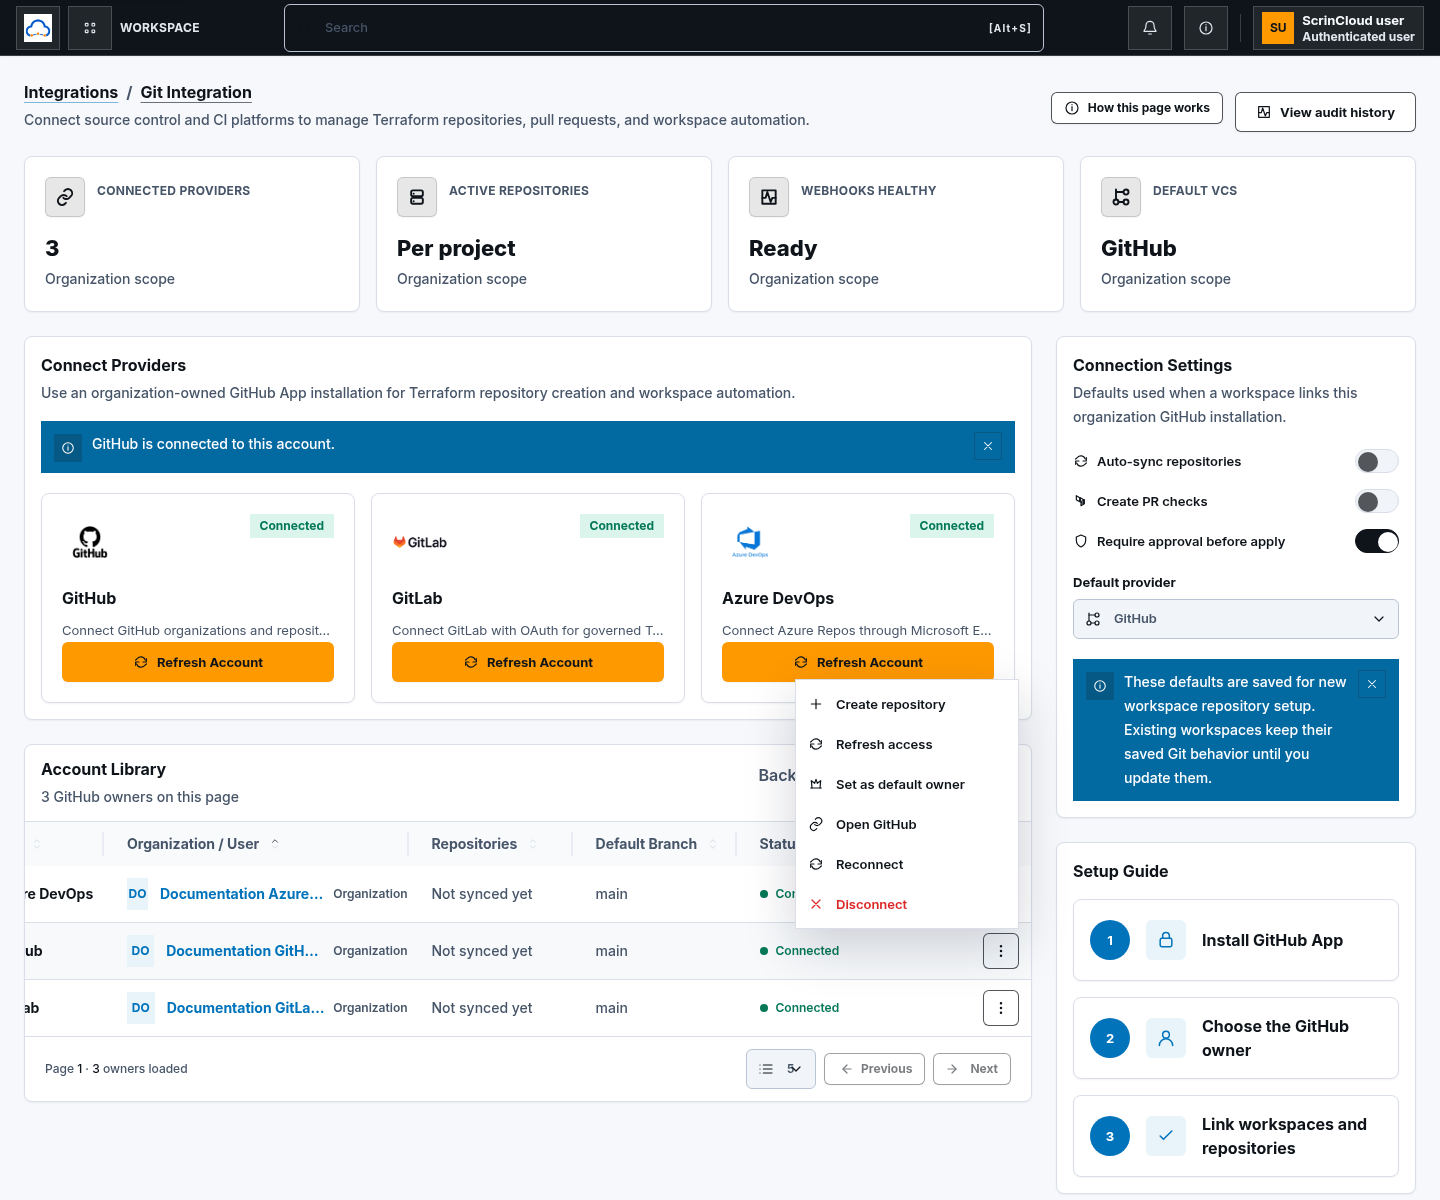Open the rows-per-page selector showing 5
Screen dimensions: 1440x1200
pyautogui.click(x=781, y=1069)
